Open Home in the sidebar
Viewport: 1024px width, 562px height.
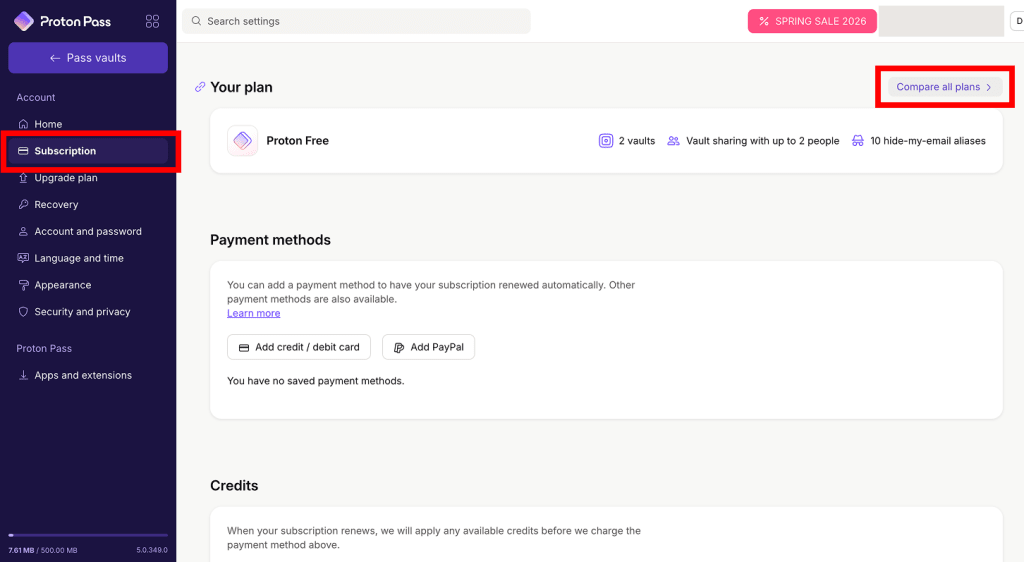tap(48, 124)
